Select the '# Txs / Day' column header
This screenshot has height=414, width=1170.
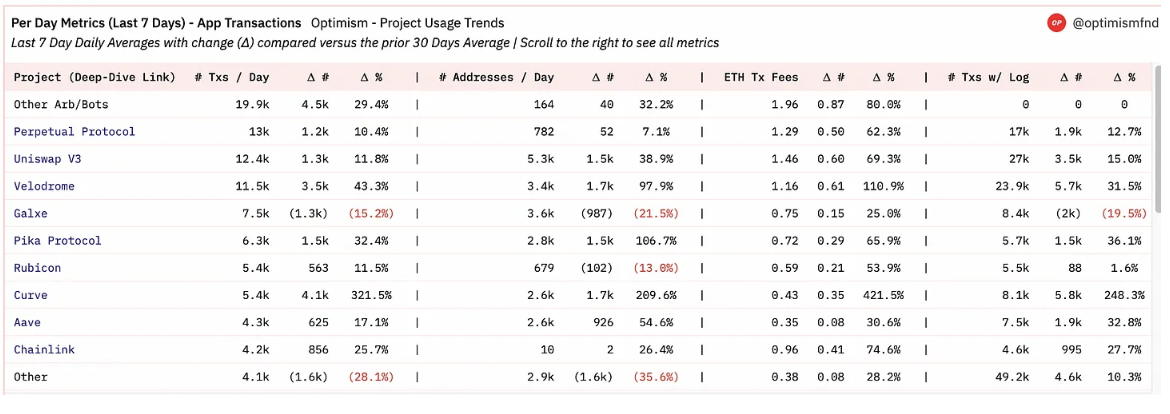click(x=232, y=78)
